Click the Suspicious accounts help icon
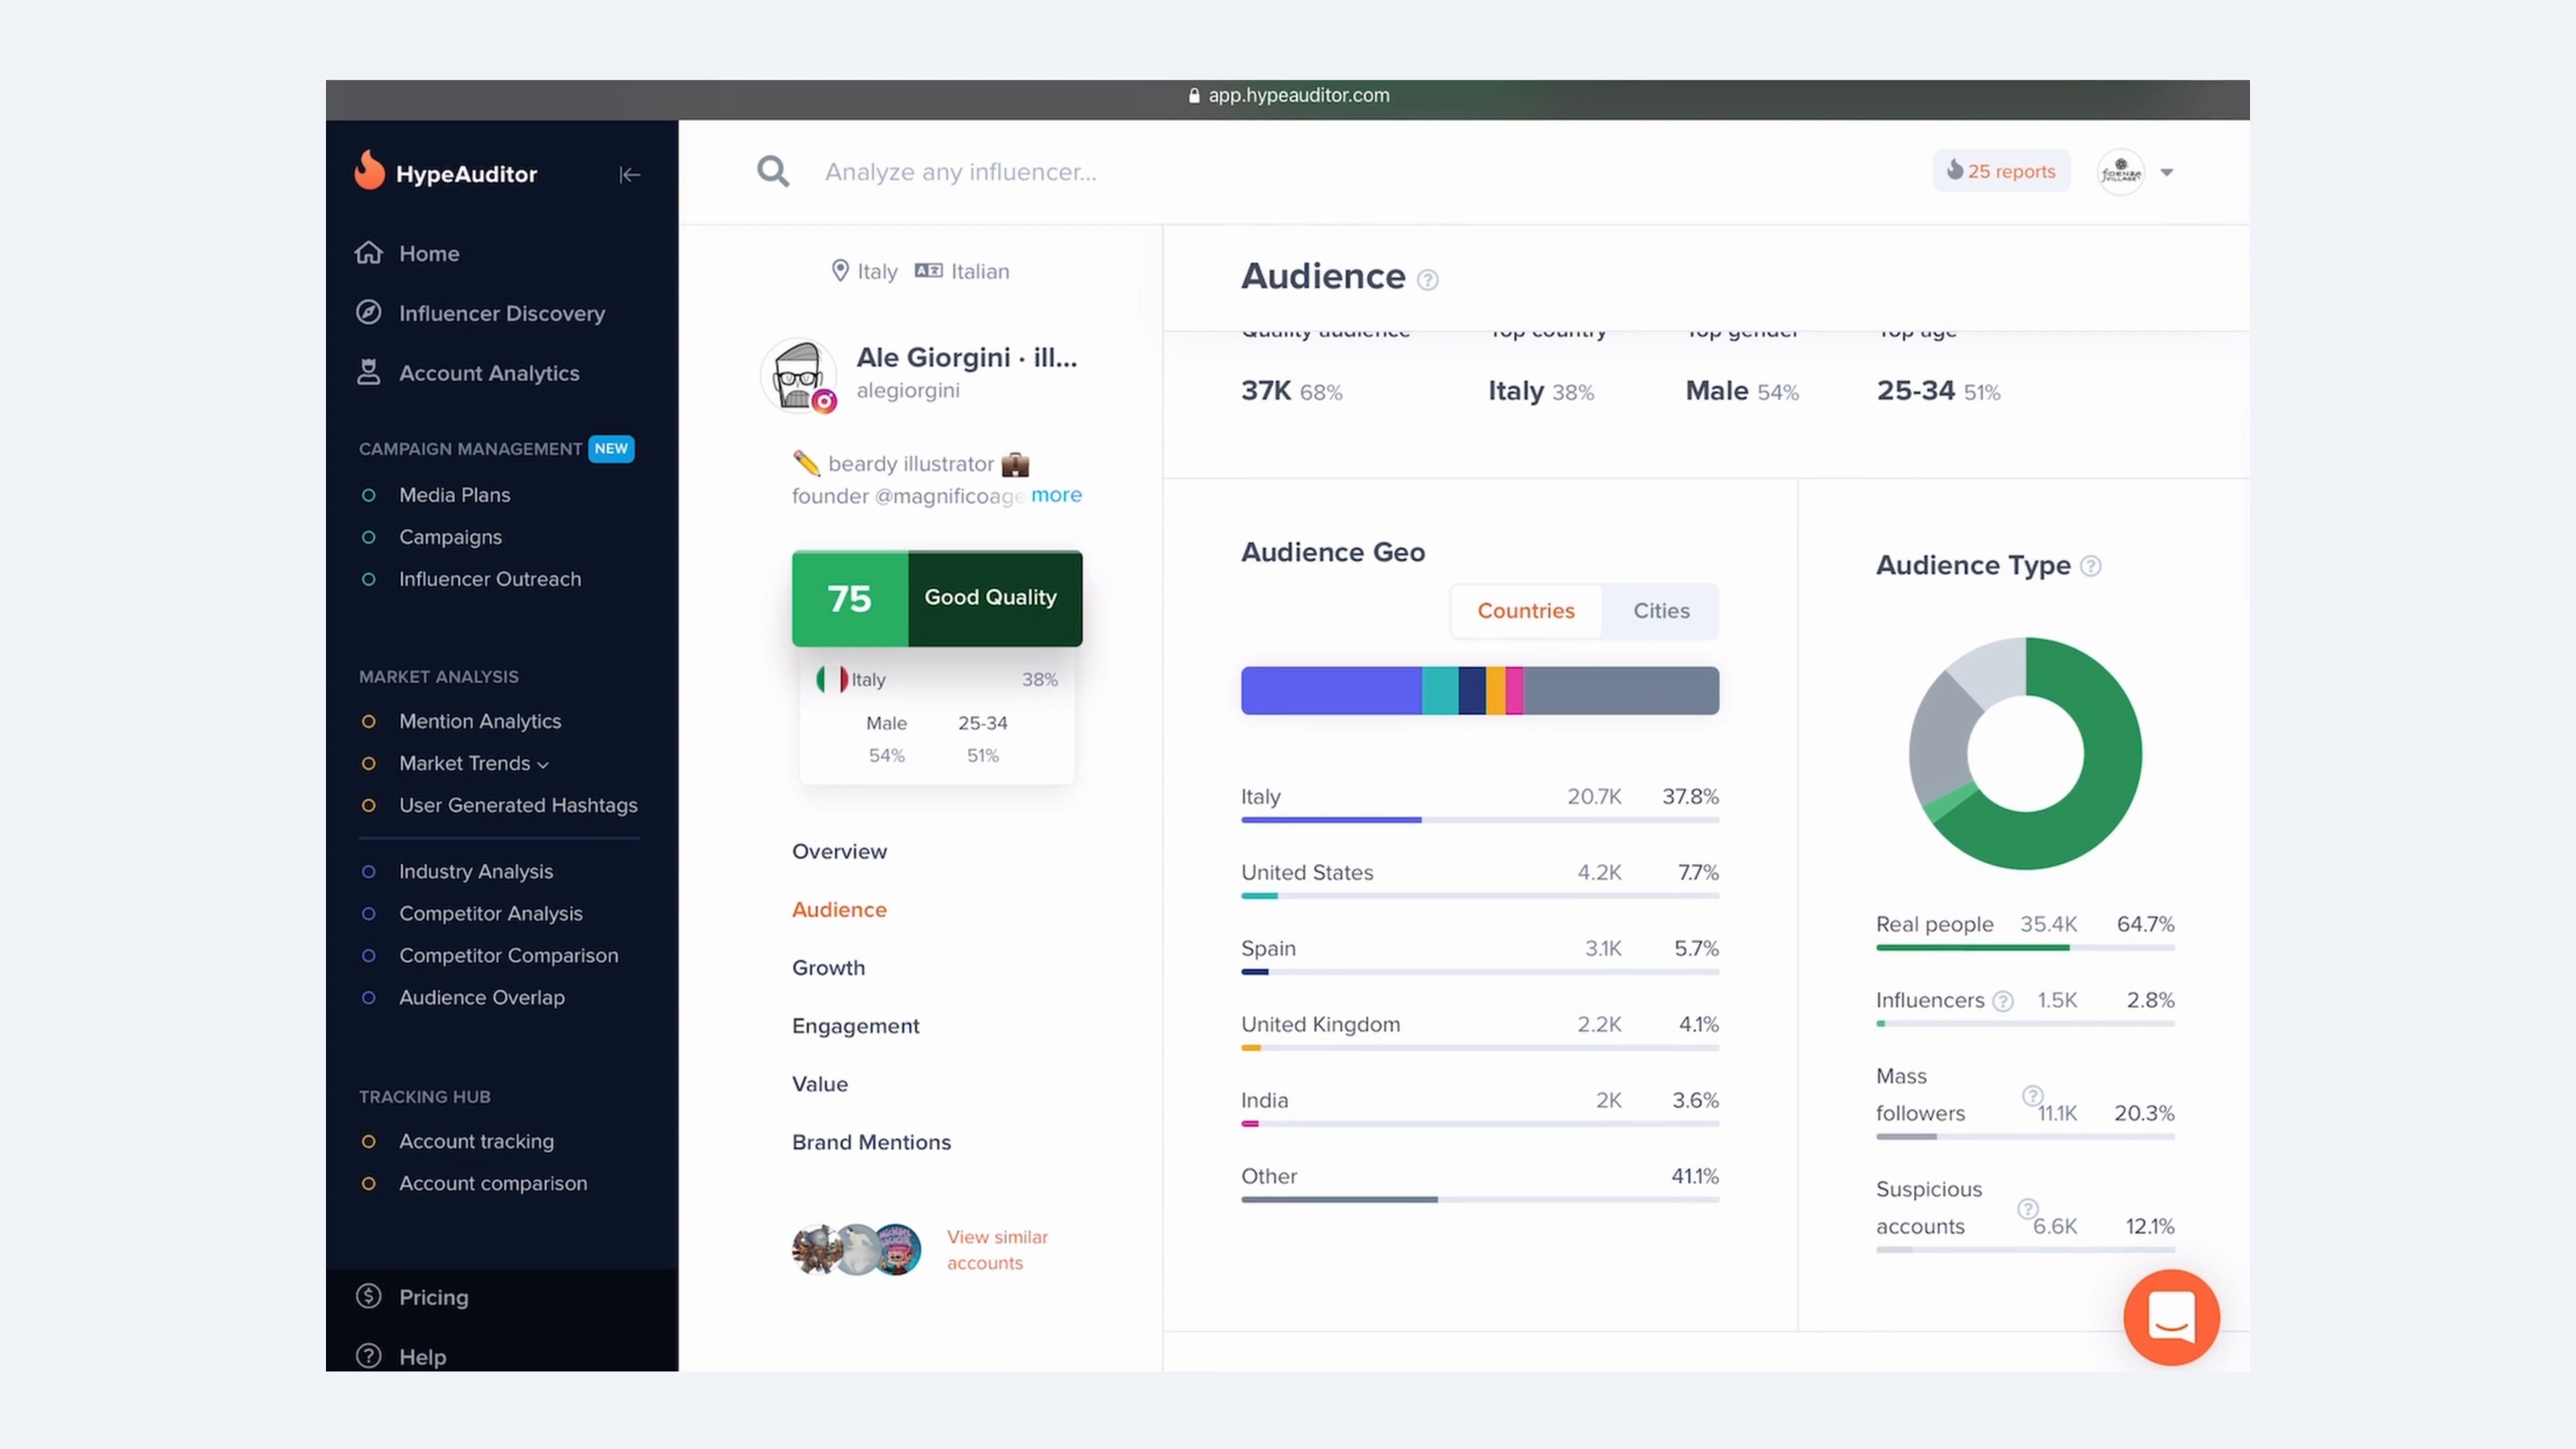The width and height of the screenshot is (2576, 1449). pyautogui.click(x=2027, y=1208)
